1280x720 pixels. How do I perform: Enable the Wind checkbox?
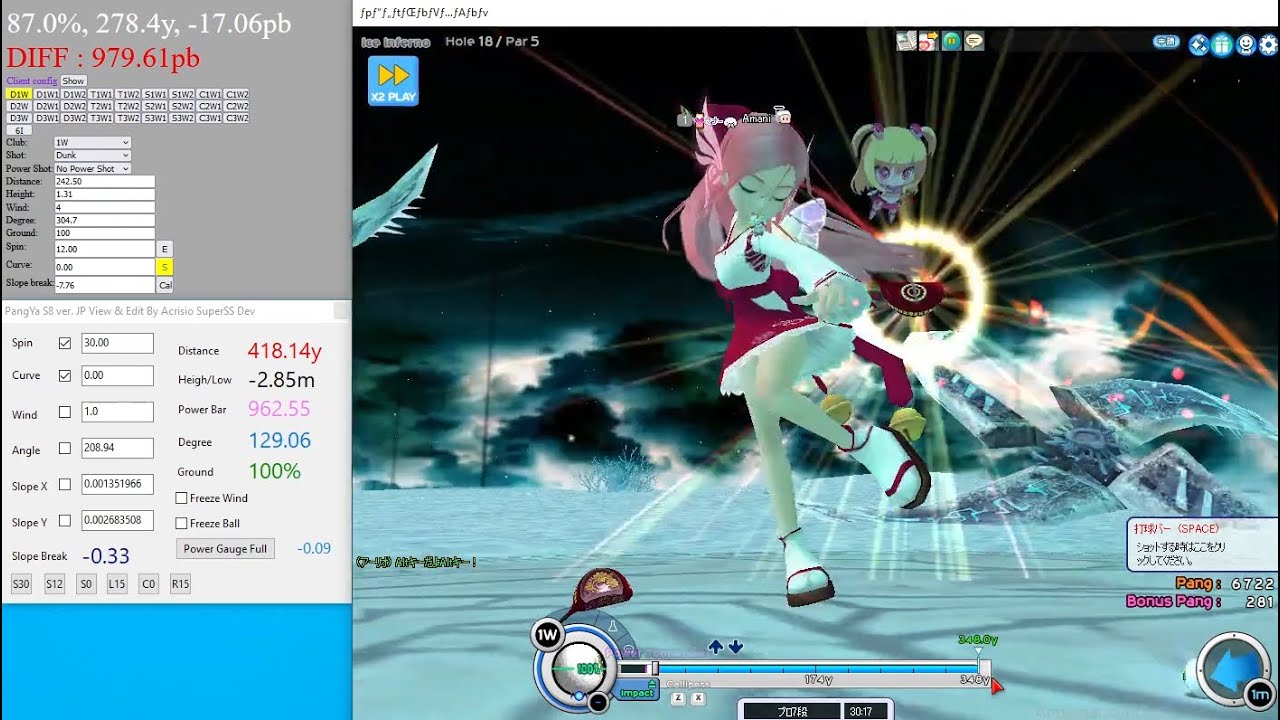65,412
